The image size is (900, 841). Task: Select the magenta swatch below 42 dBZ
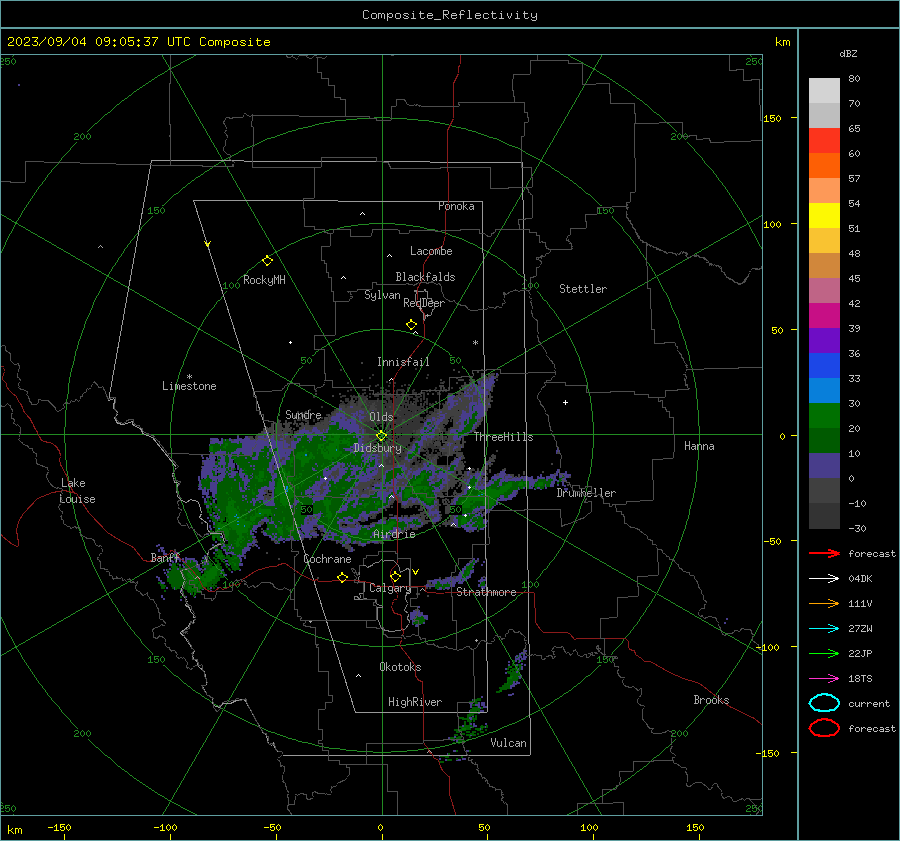point(824,316)
